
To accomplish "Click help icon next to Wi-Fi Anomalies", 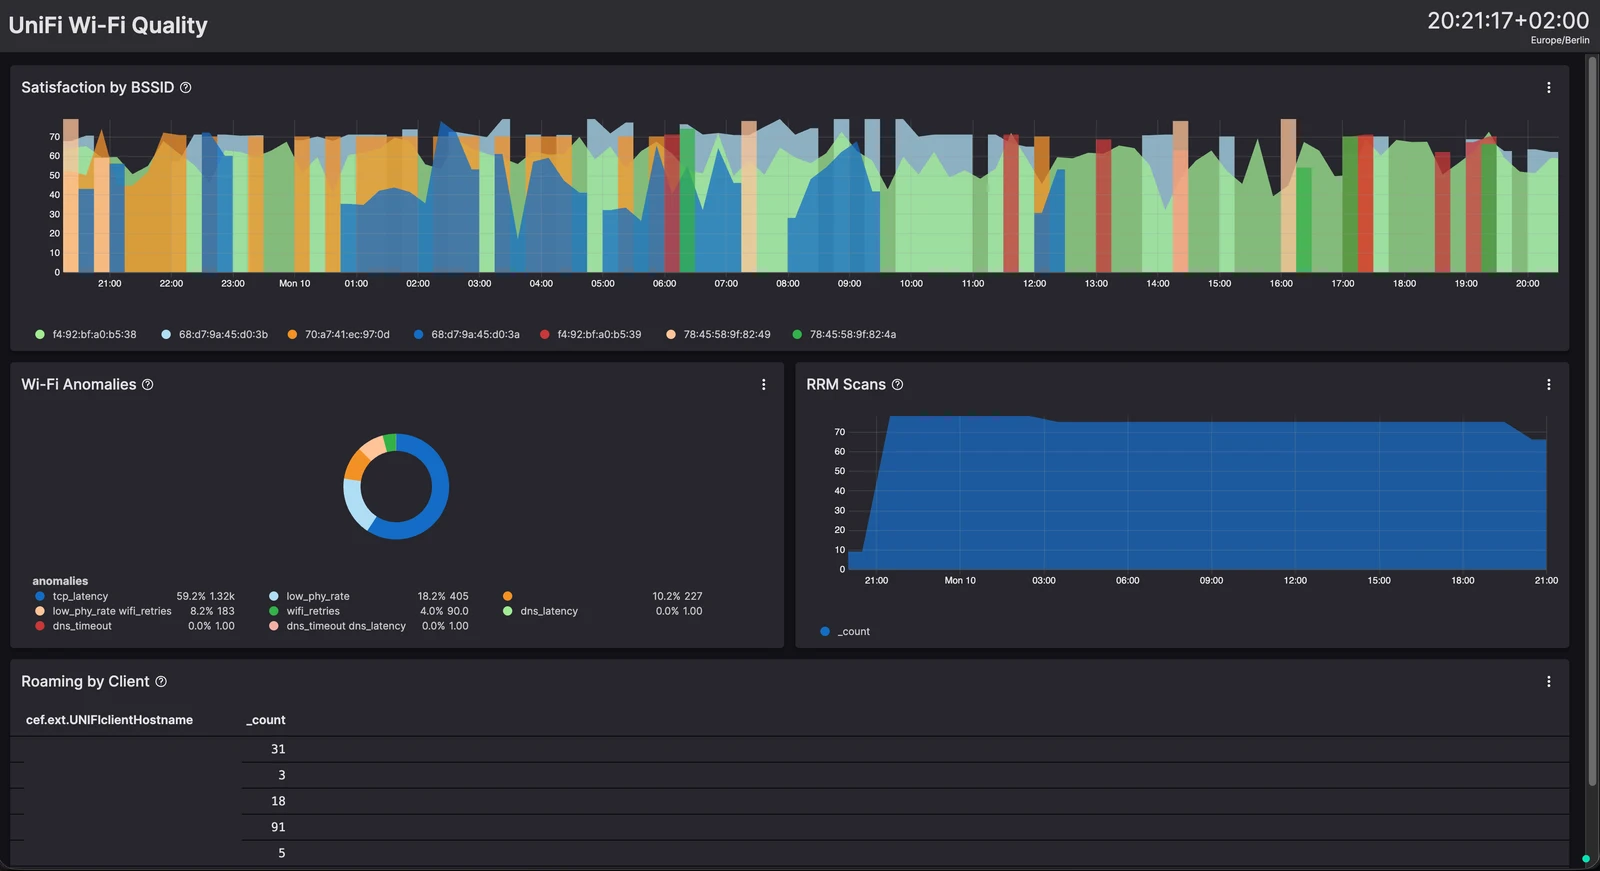I will click(147, 385).
